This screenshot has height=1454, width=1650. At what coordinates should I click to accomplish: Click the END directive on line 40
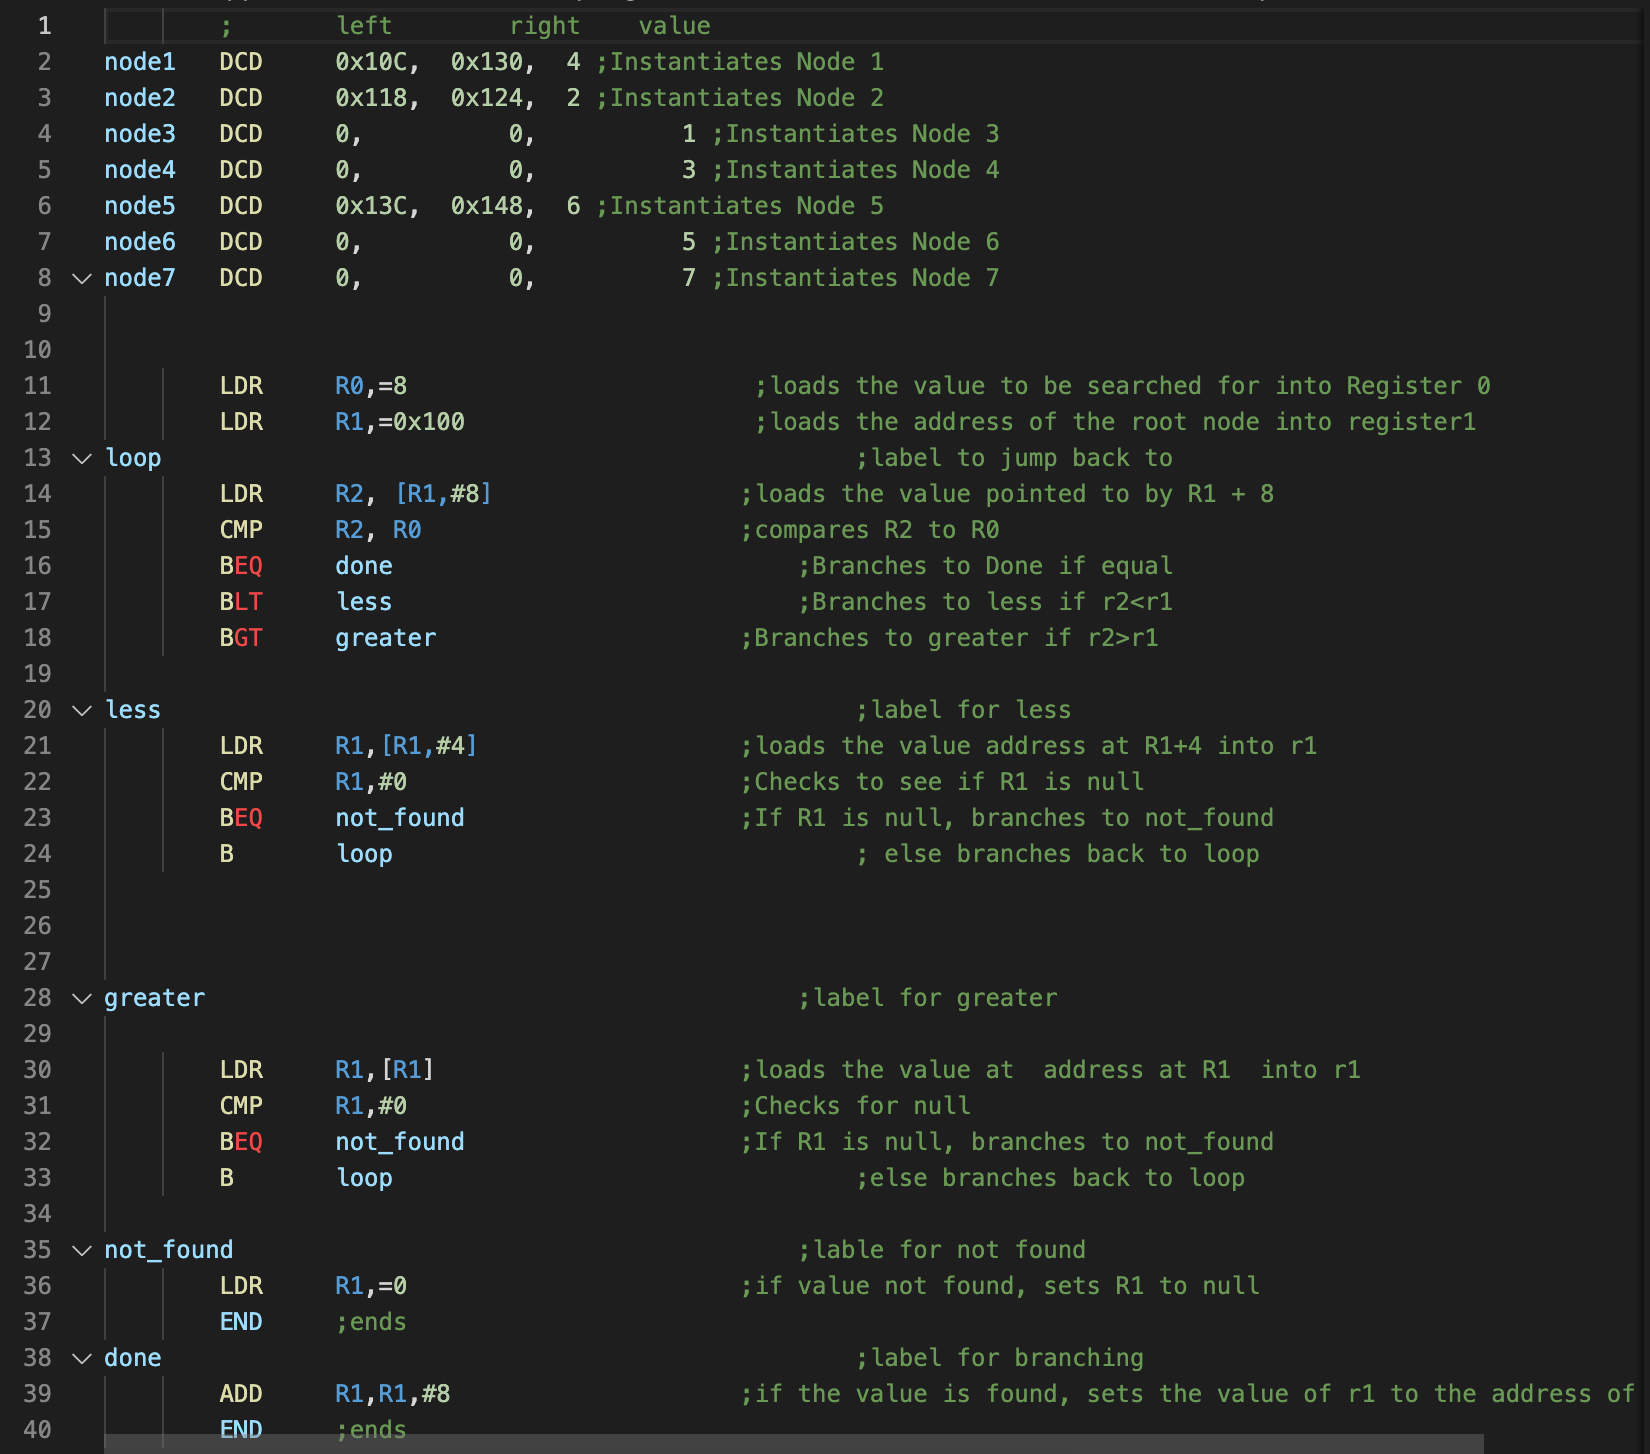(241, 1430)
